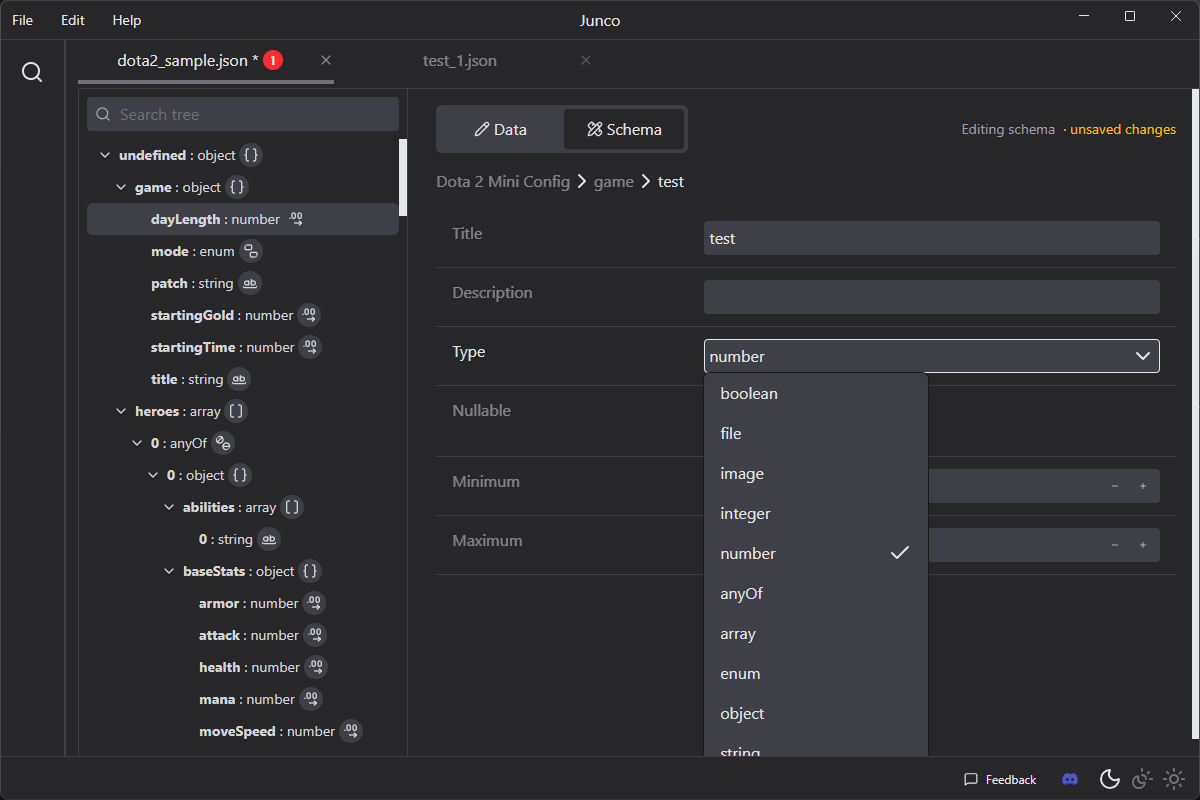Viewport: 1200px width, 800px height.
Task: Close the dota2_sample.json tab
Action: [x=326, y=60]
